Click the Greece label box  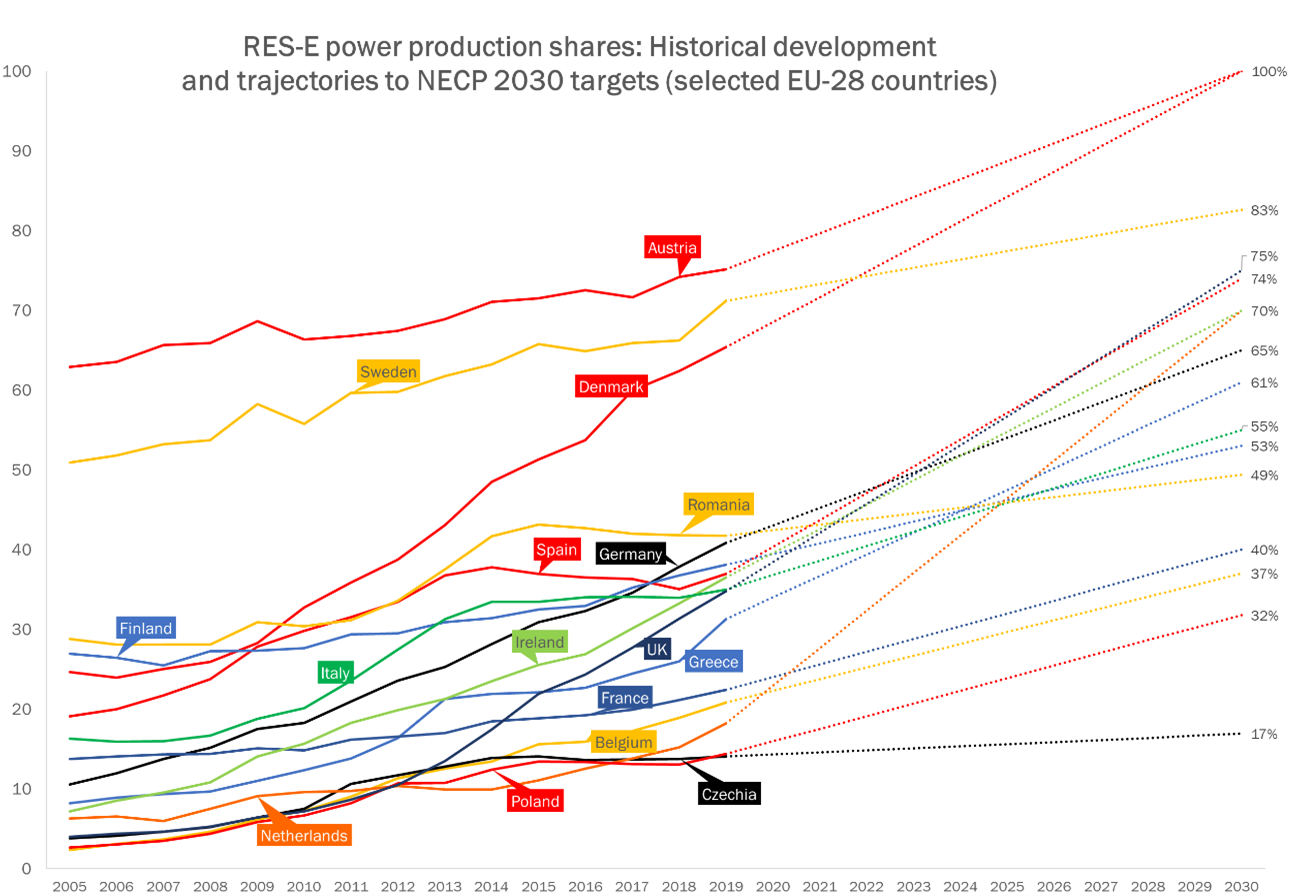[x=713, y=662]
